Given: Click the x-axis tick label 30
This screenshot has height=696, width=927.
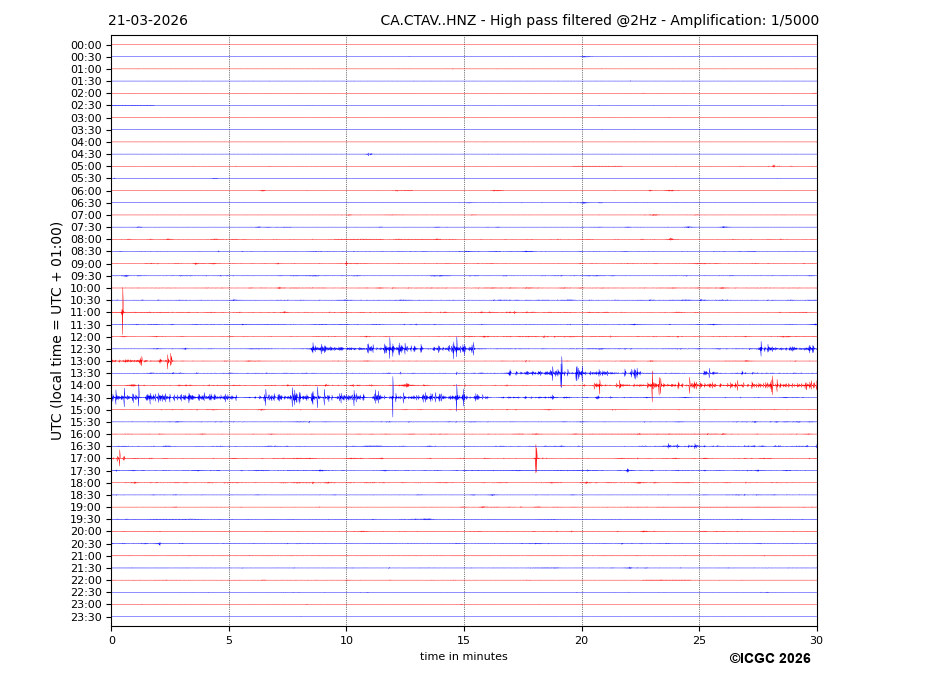Looking at the screenshot, I should 816,640.
